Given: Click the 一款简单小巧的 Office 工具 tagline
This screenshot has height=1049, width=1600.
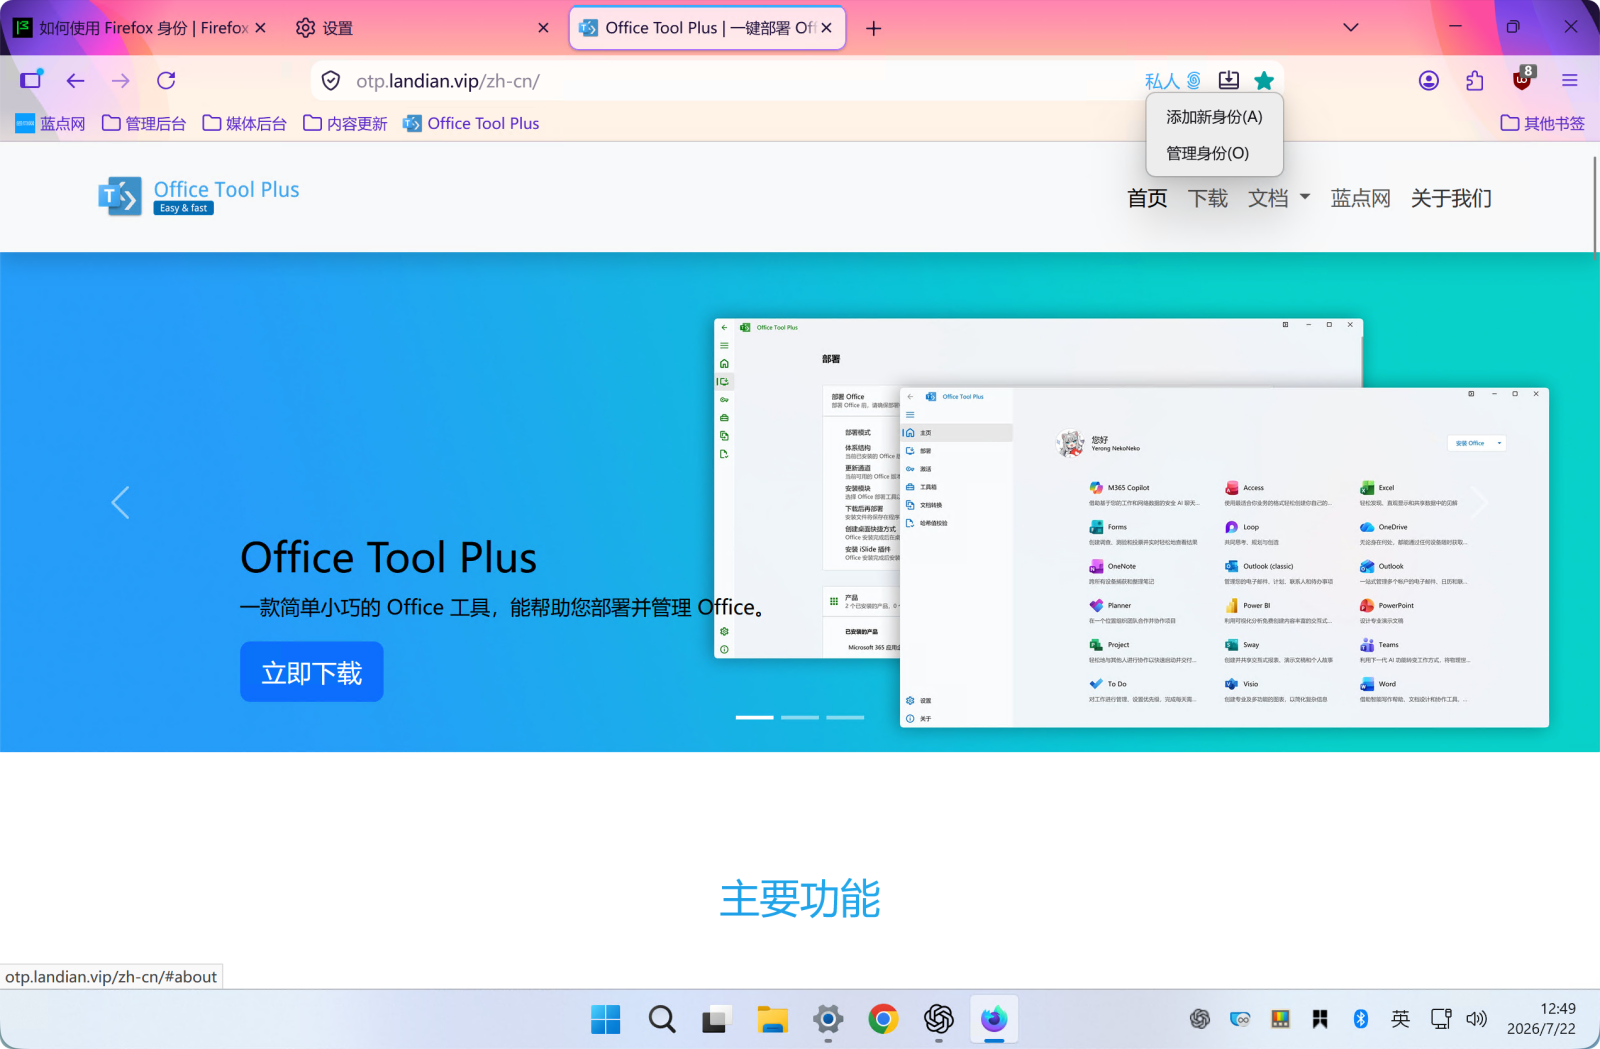Looking at the screenshot, I should point(502,607).
